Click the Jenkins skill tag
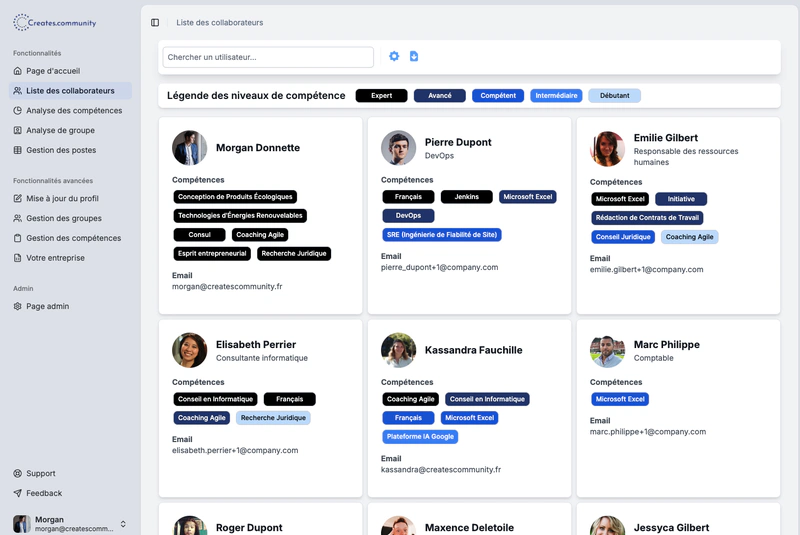Image resolution: width=800 pixels, height=535 pixels. coord(466,197)
